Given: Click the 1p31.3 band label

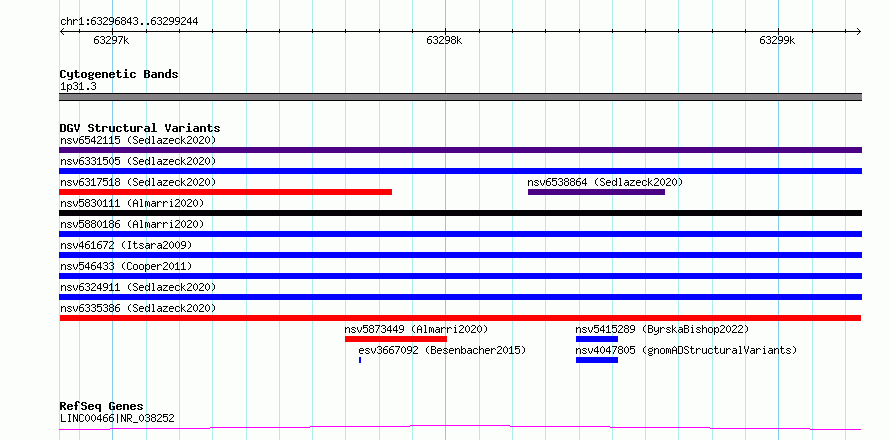Looking at the screenshot, I should 78,87.
